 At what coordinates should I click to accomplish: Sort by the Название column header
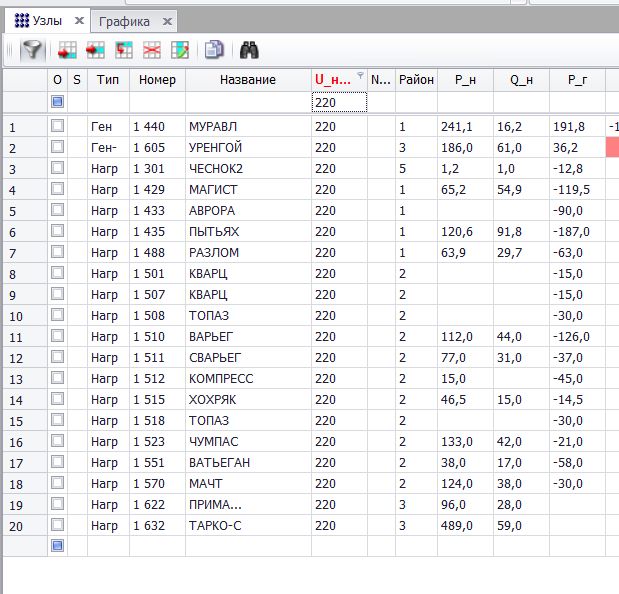(x=247, y=80)
